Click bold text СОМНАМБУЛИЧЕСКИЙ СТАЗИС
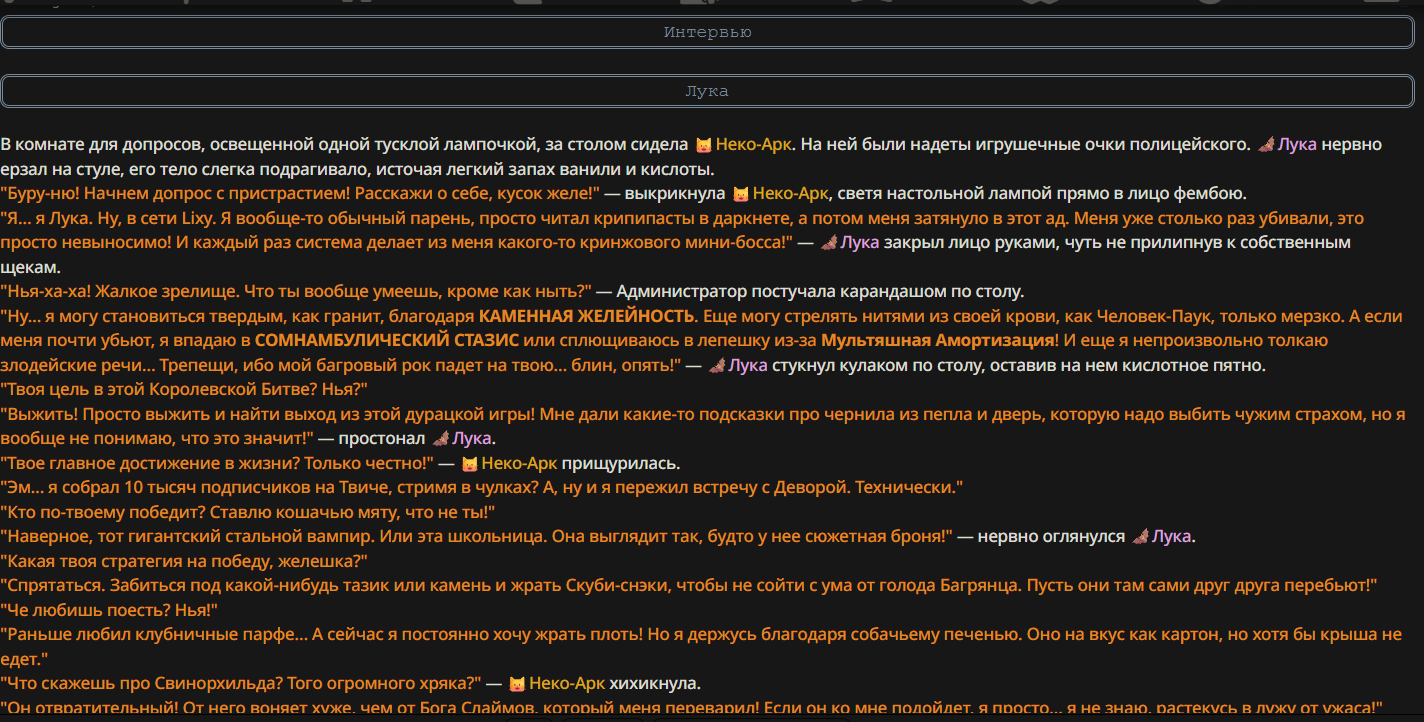This screenshot has height=722, width=1424. pos(387,341)
